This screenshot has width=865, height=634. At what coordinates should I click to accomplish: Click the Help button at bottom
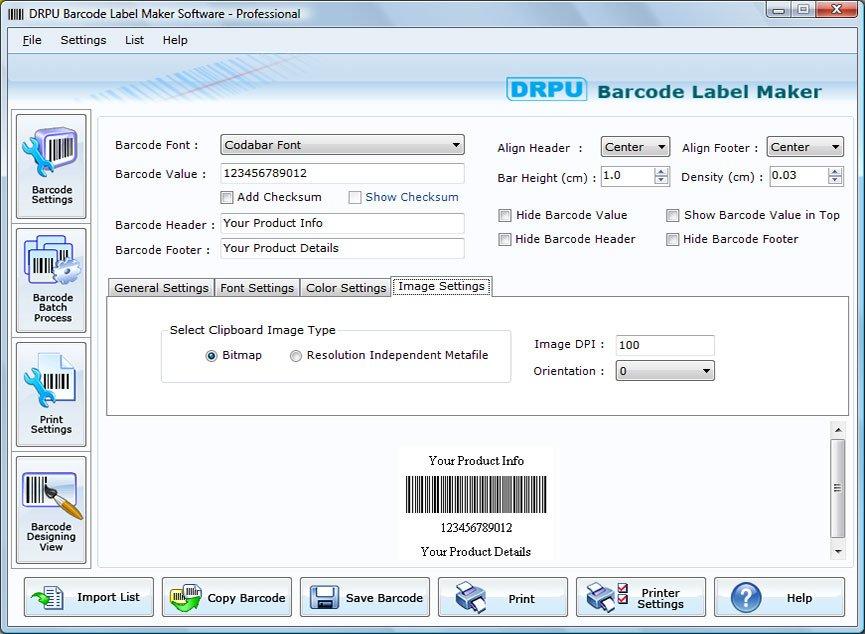point(779,598)
